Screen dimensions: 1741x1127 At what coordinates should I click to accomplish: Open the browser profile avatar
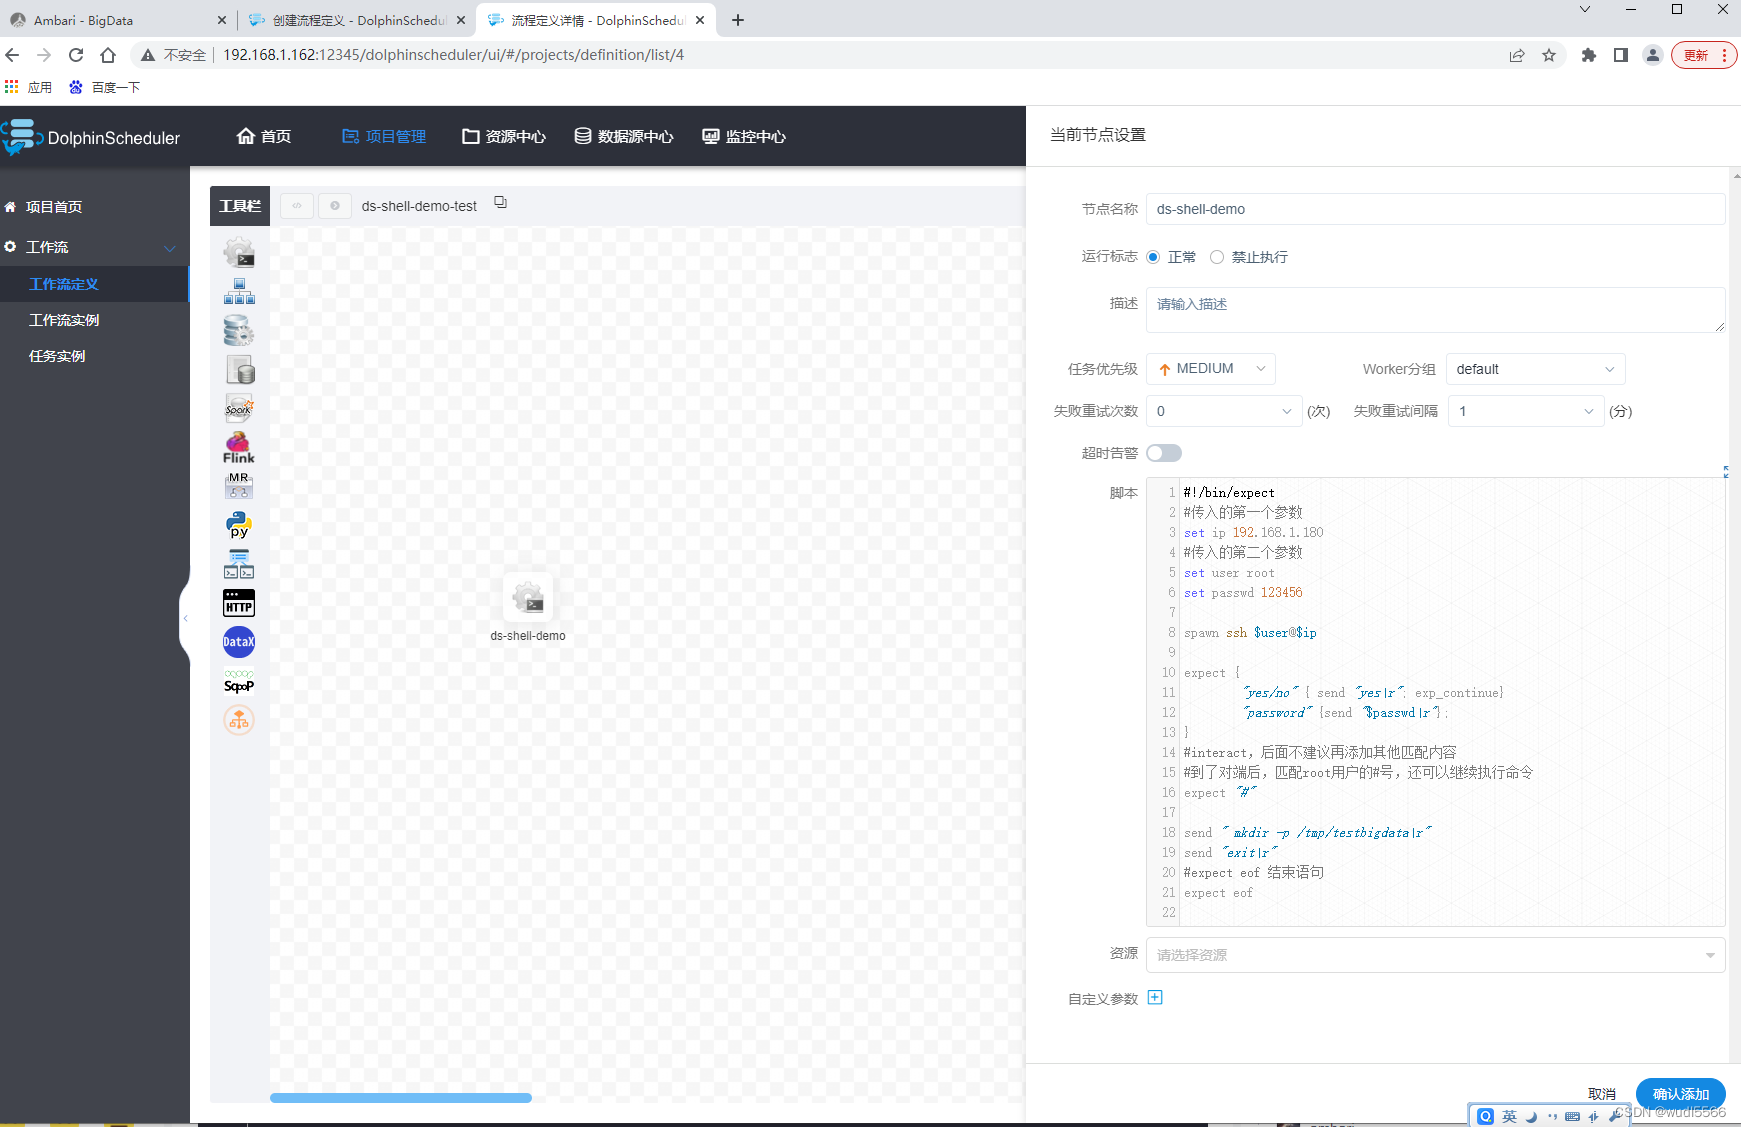click(1653, 55)
